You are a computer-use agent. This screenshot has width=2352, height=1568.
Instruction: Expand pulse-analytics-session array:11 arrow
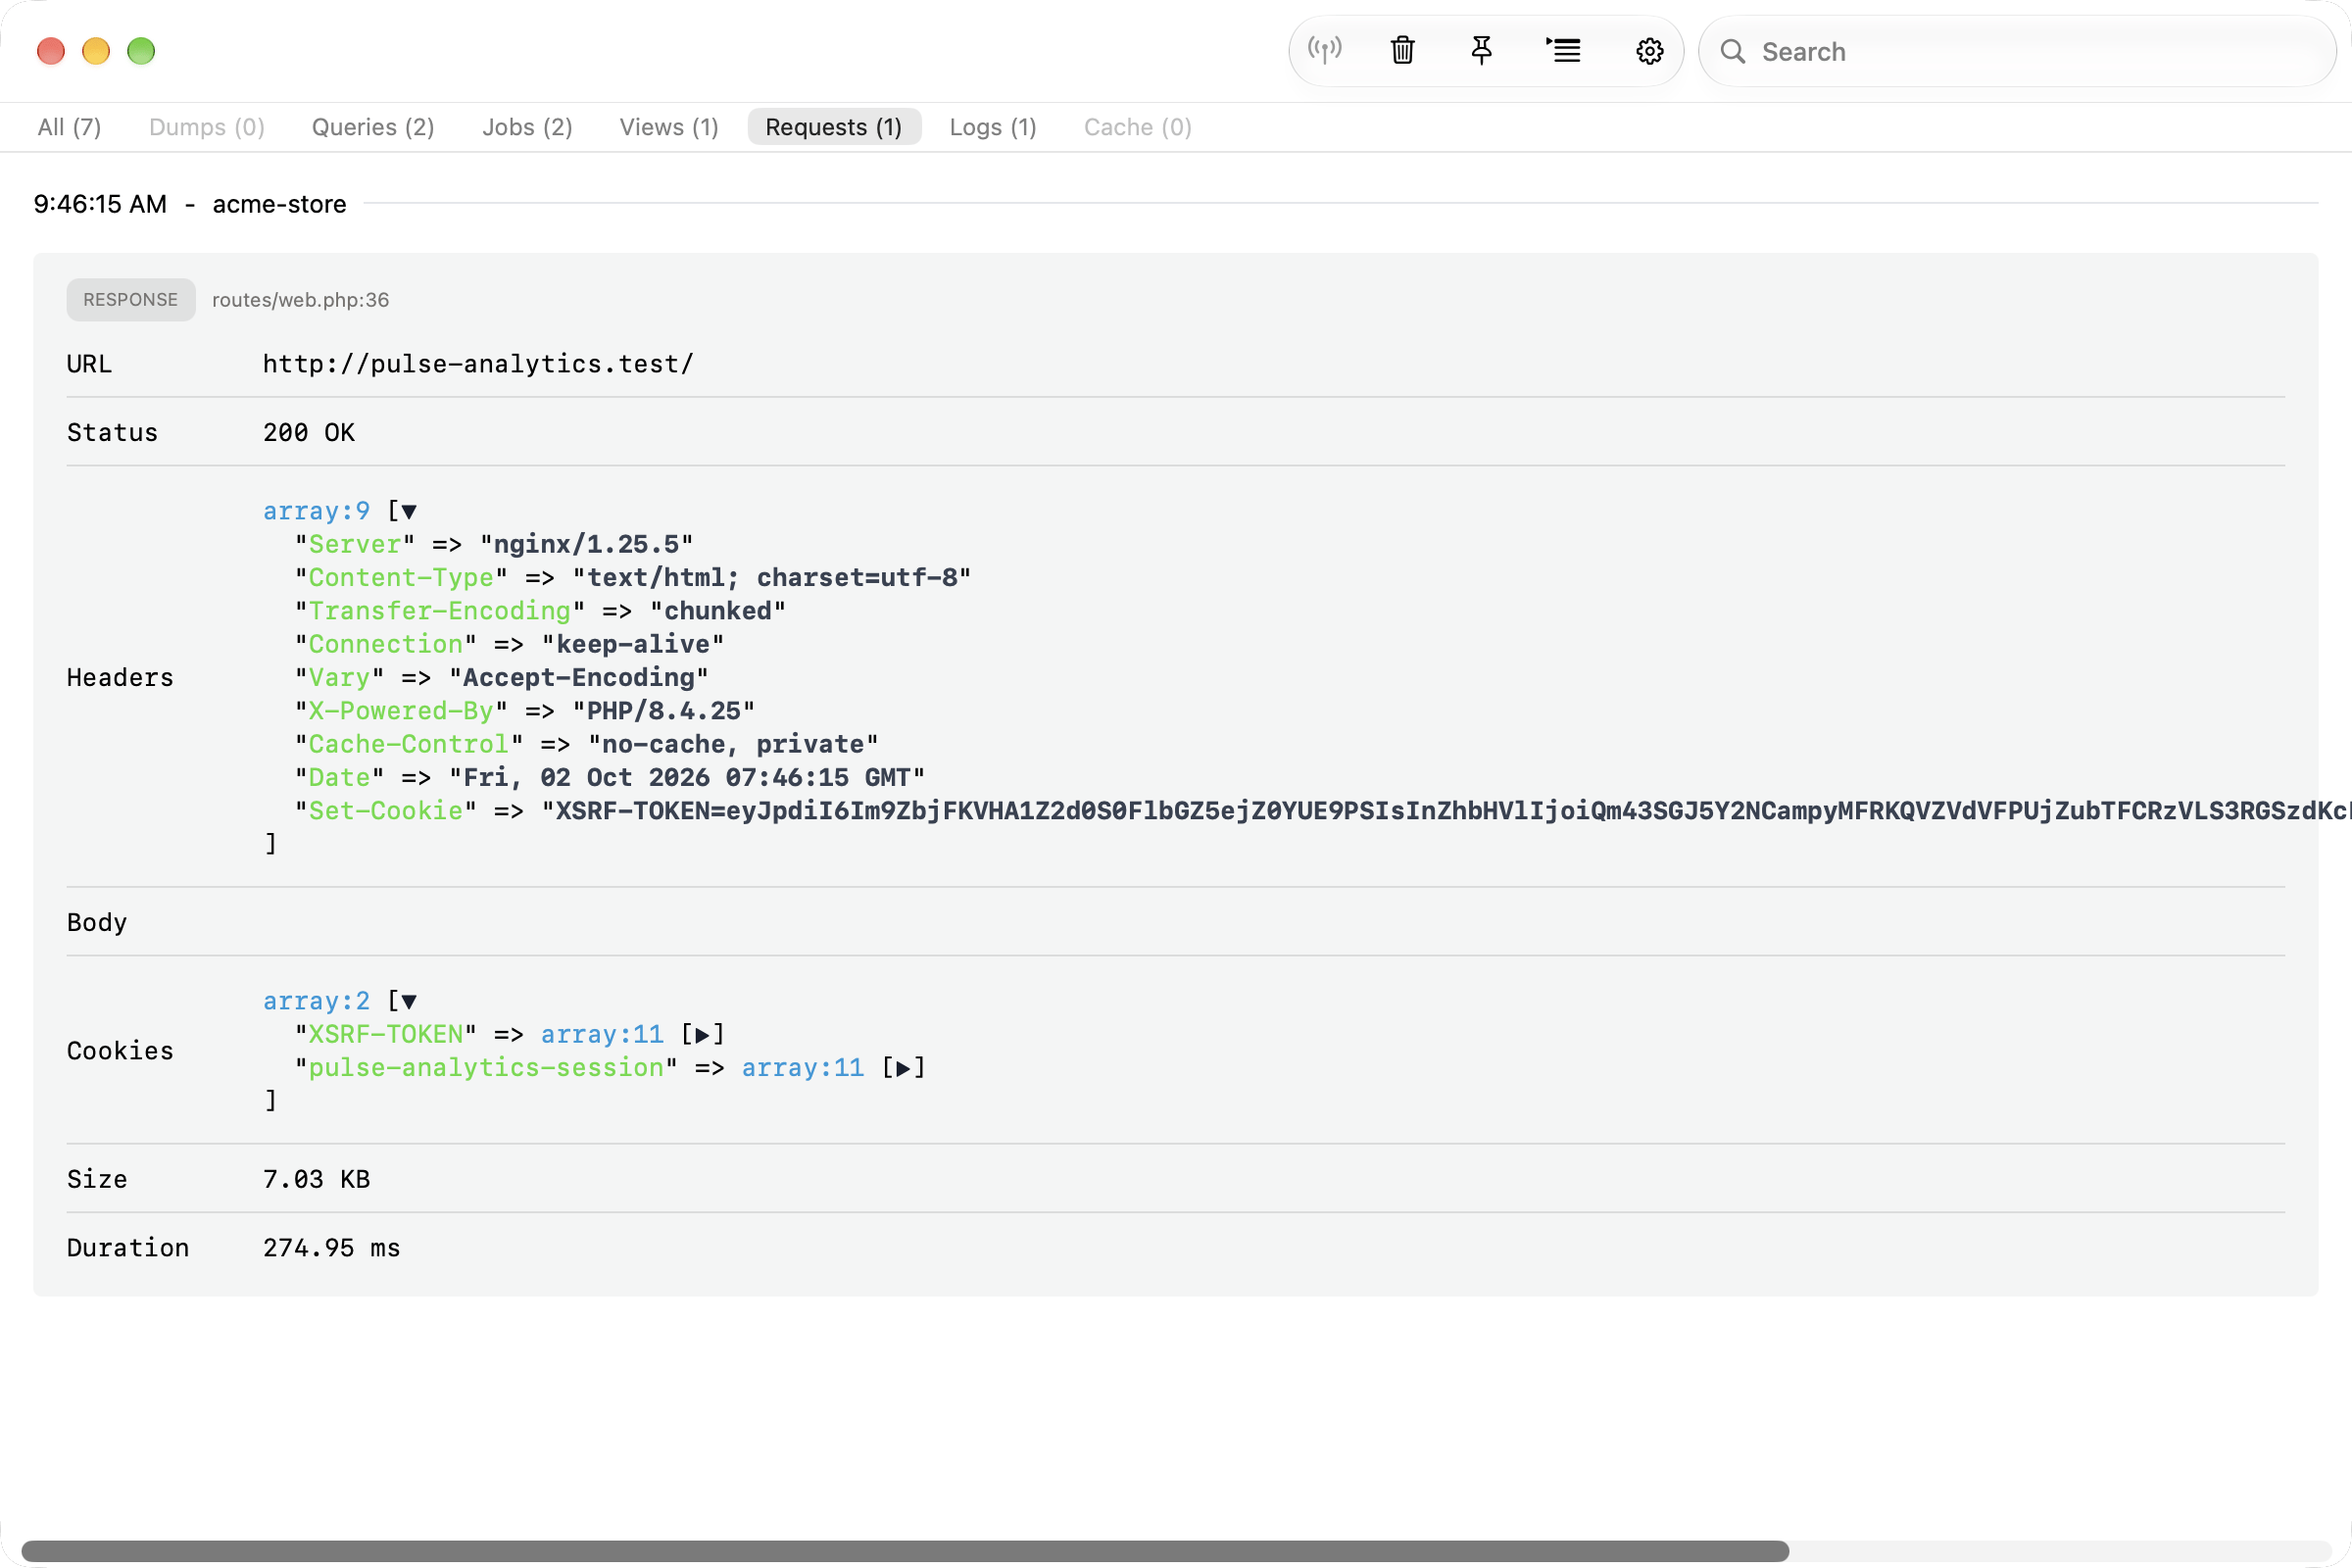902,1068
